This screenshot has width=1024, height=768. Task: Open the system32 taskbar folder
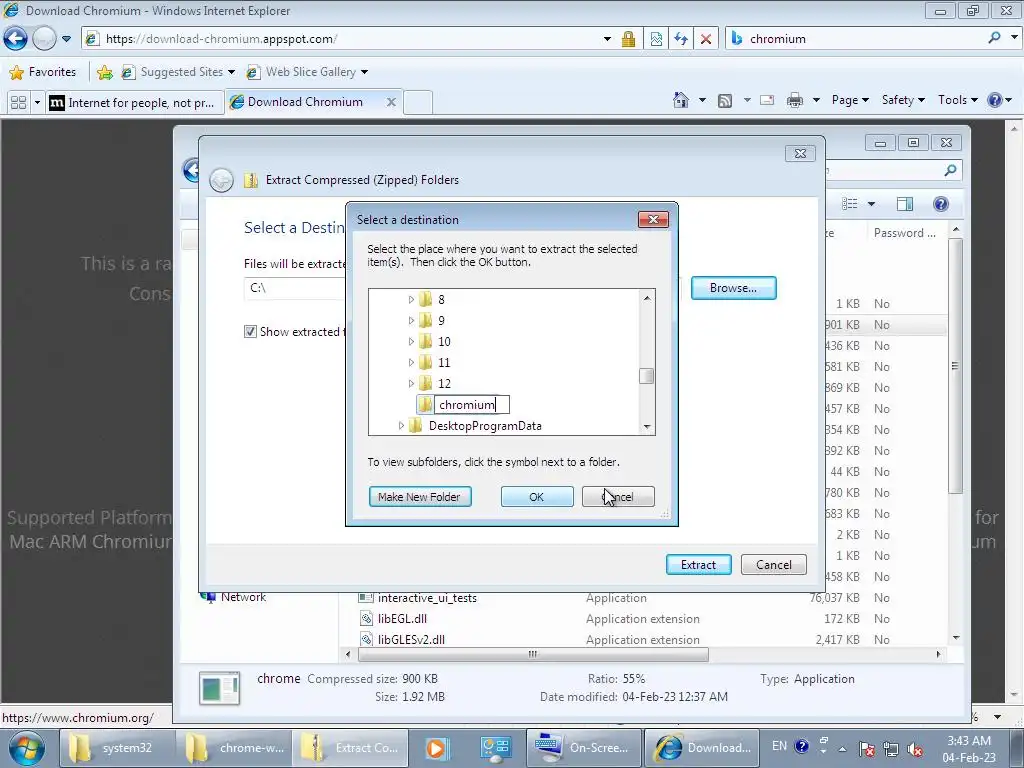(x=118, y=748)
